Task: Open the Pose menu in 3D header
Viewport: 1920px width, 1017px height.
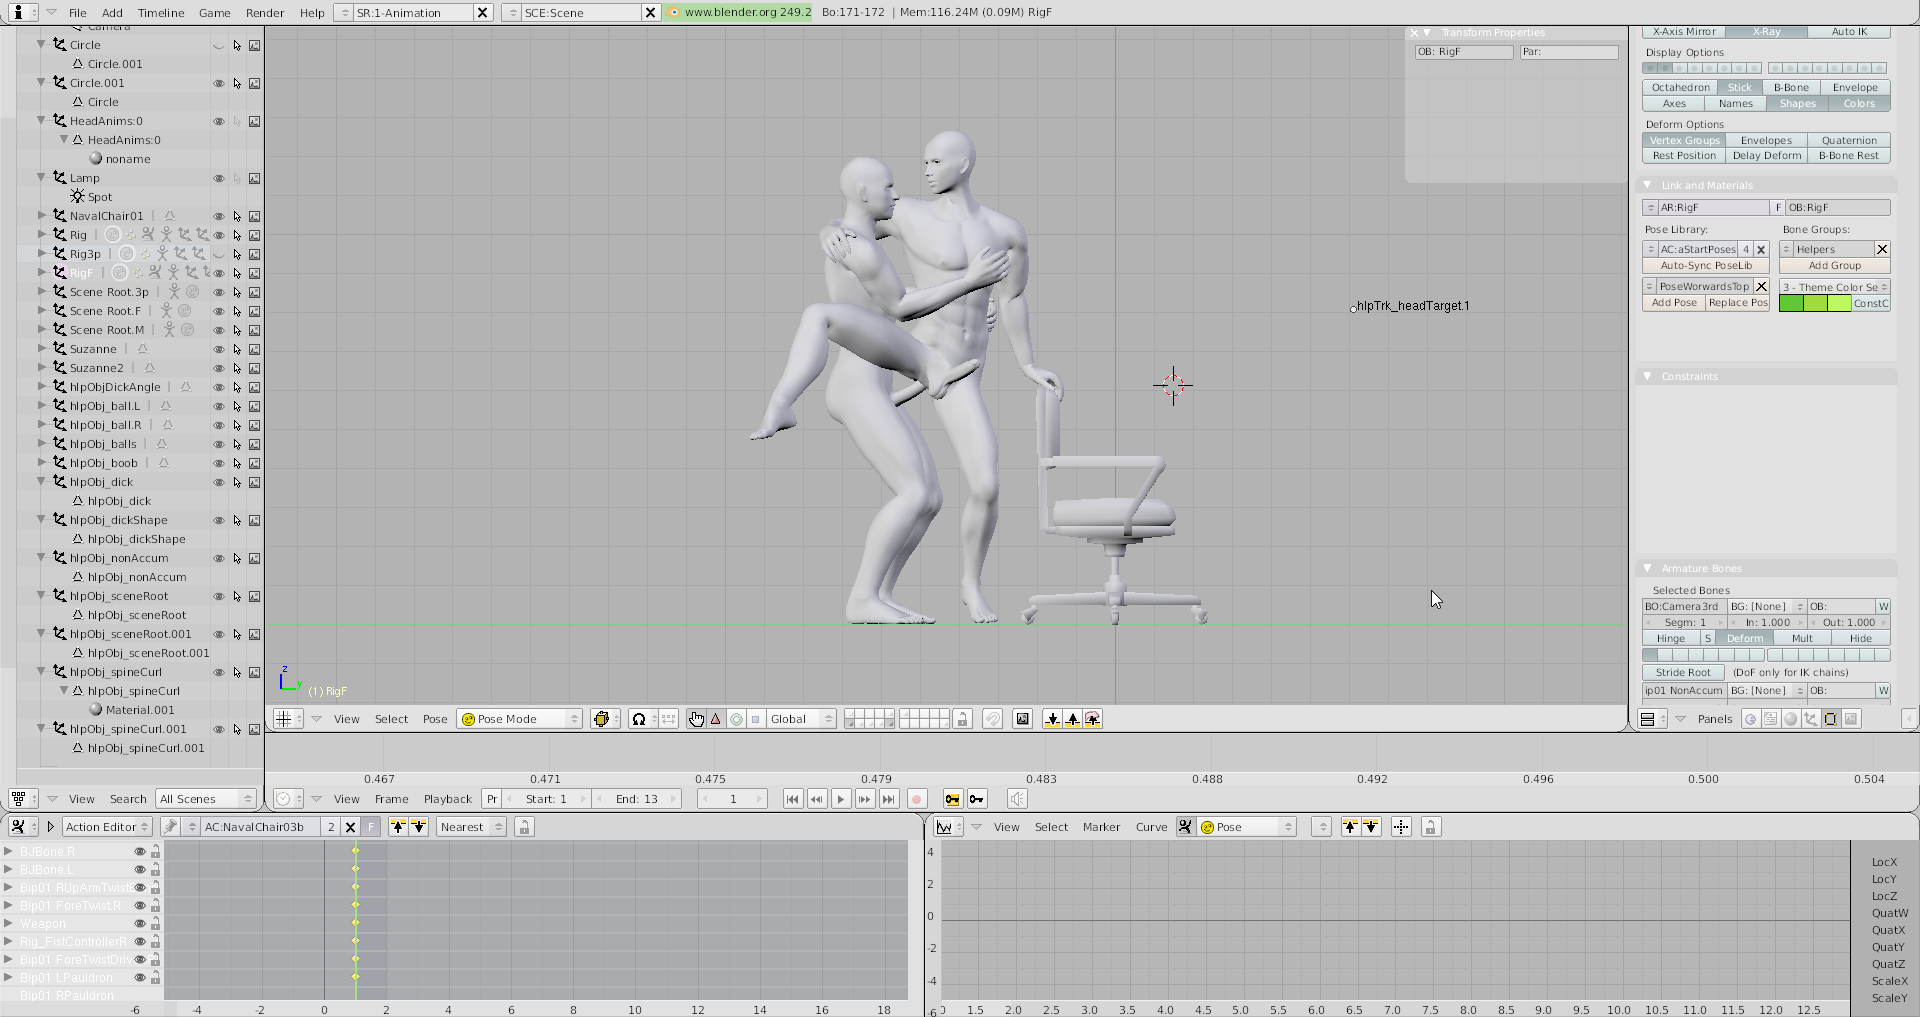Action: pyautogui.click(x=435, y=719)
